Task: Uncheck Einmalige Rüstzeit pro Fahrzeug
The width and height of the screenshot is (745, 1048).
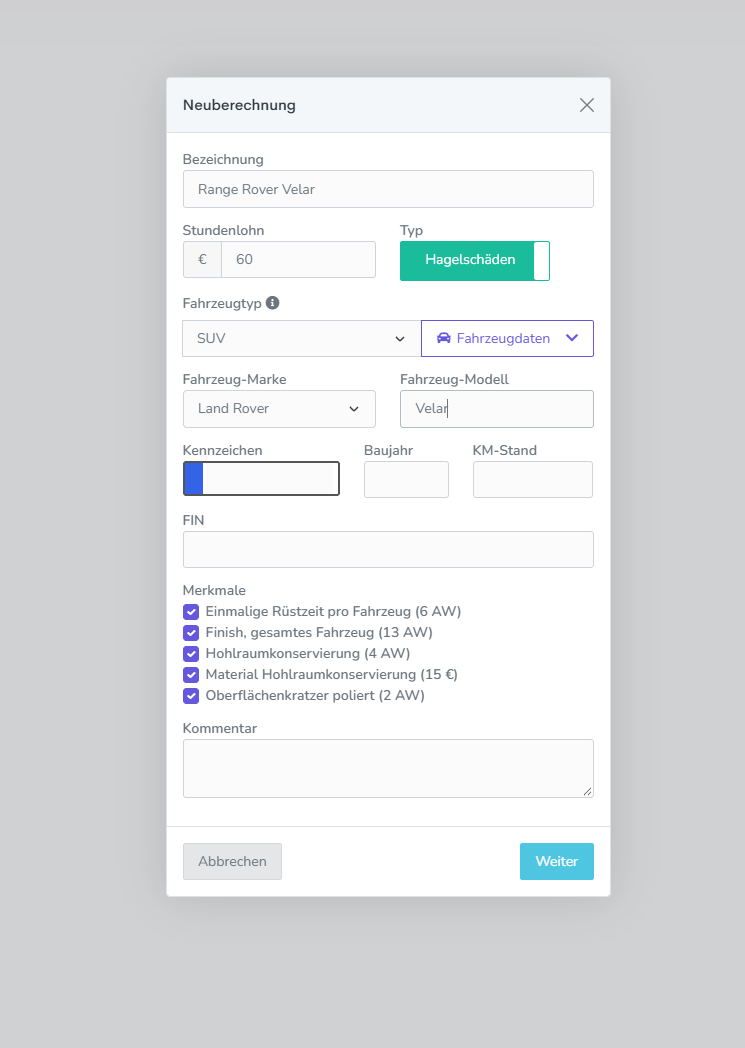Action: pyautogui.click(x=191, y=612)
